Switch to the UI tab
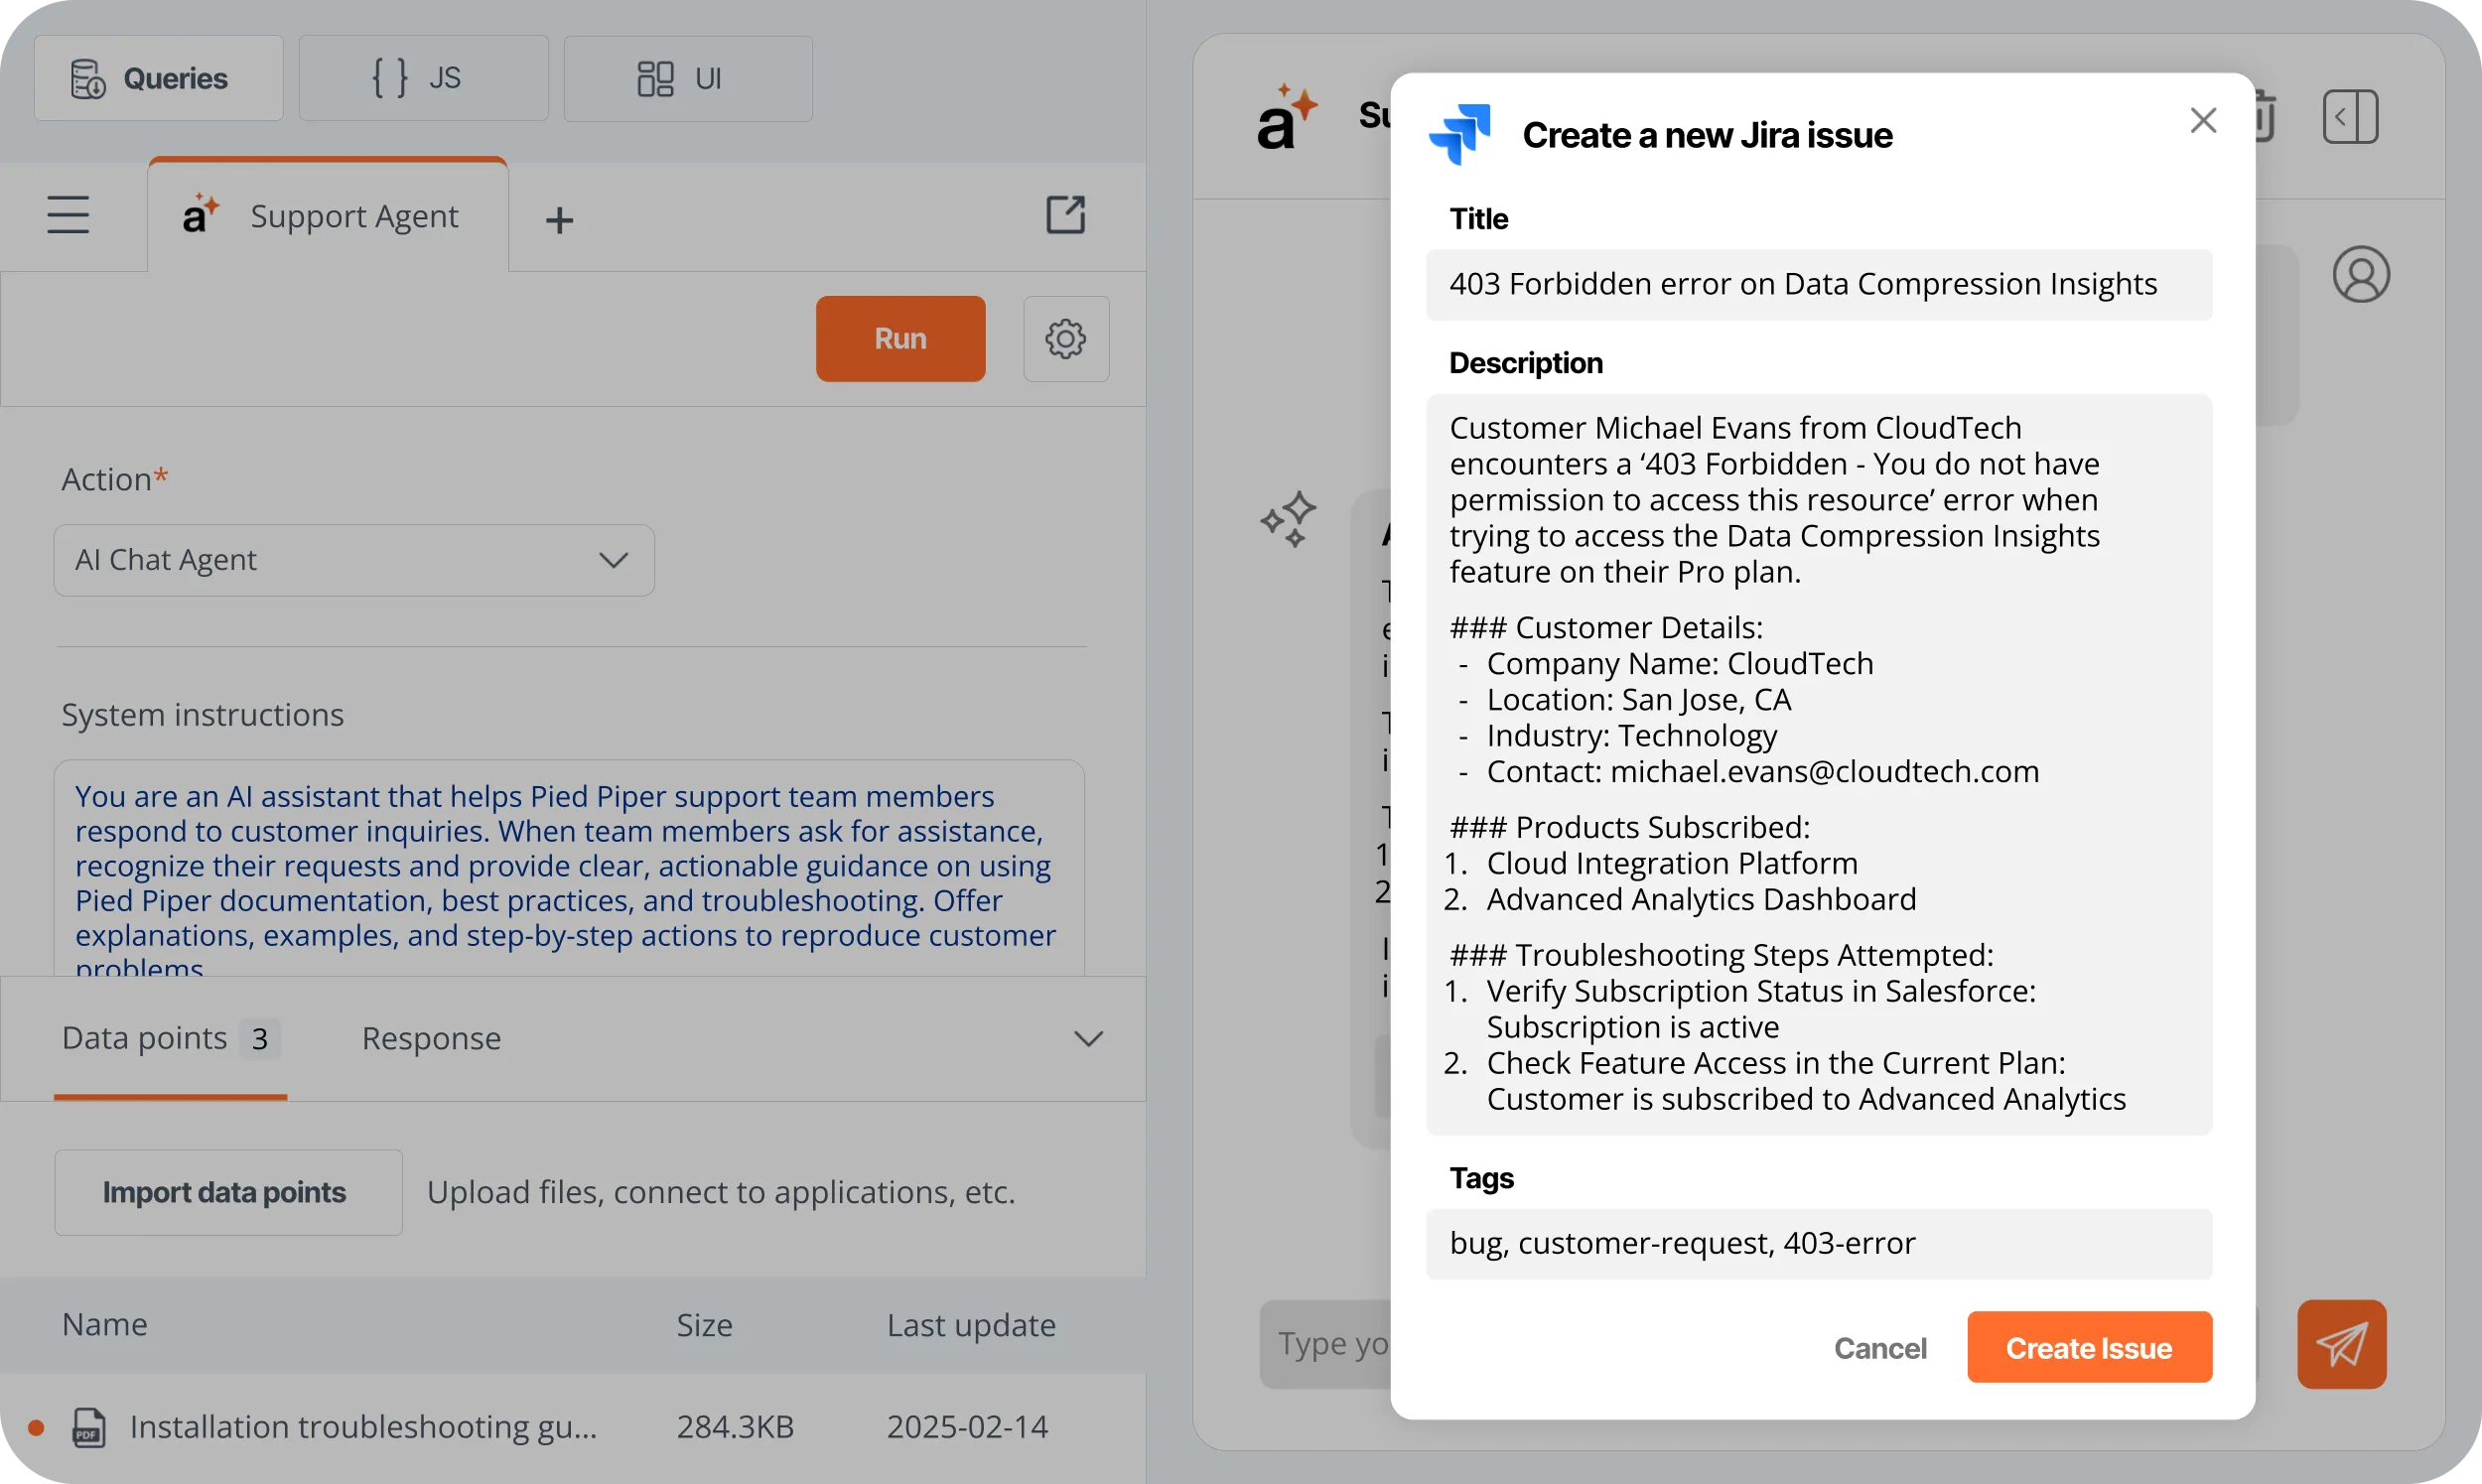 tap(688, 78)
